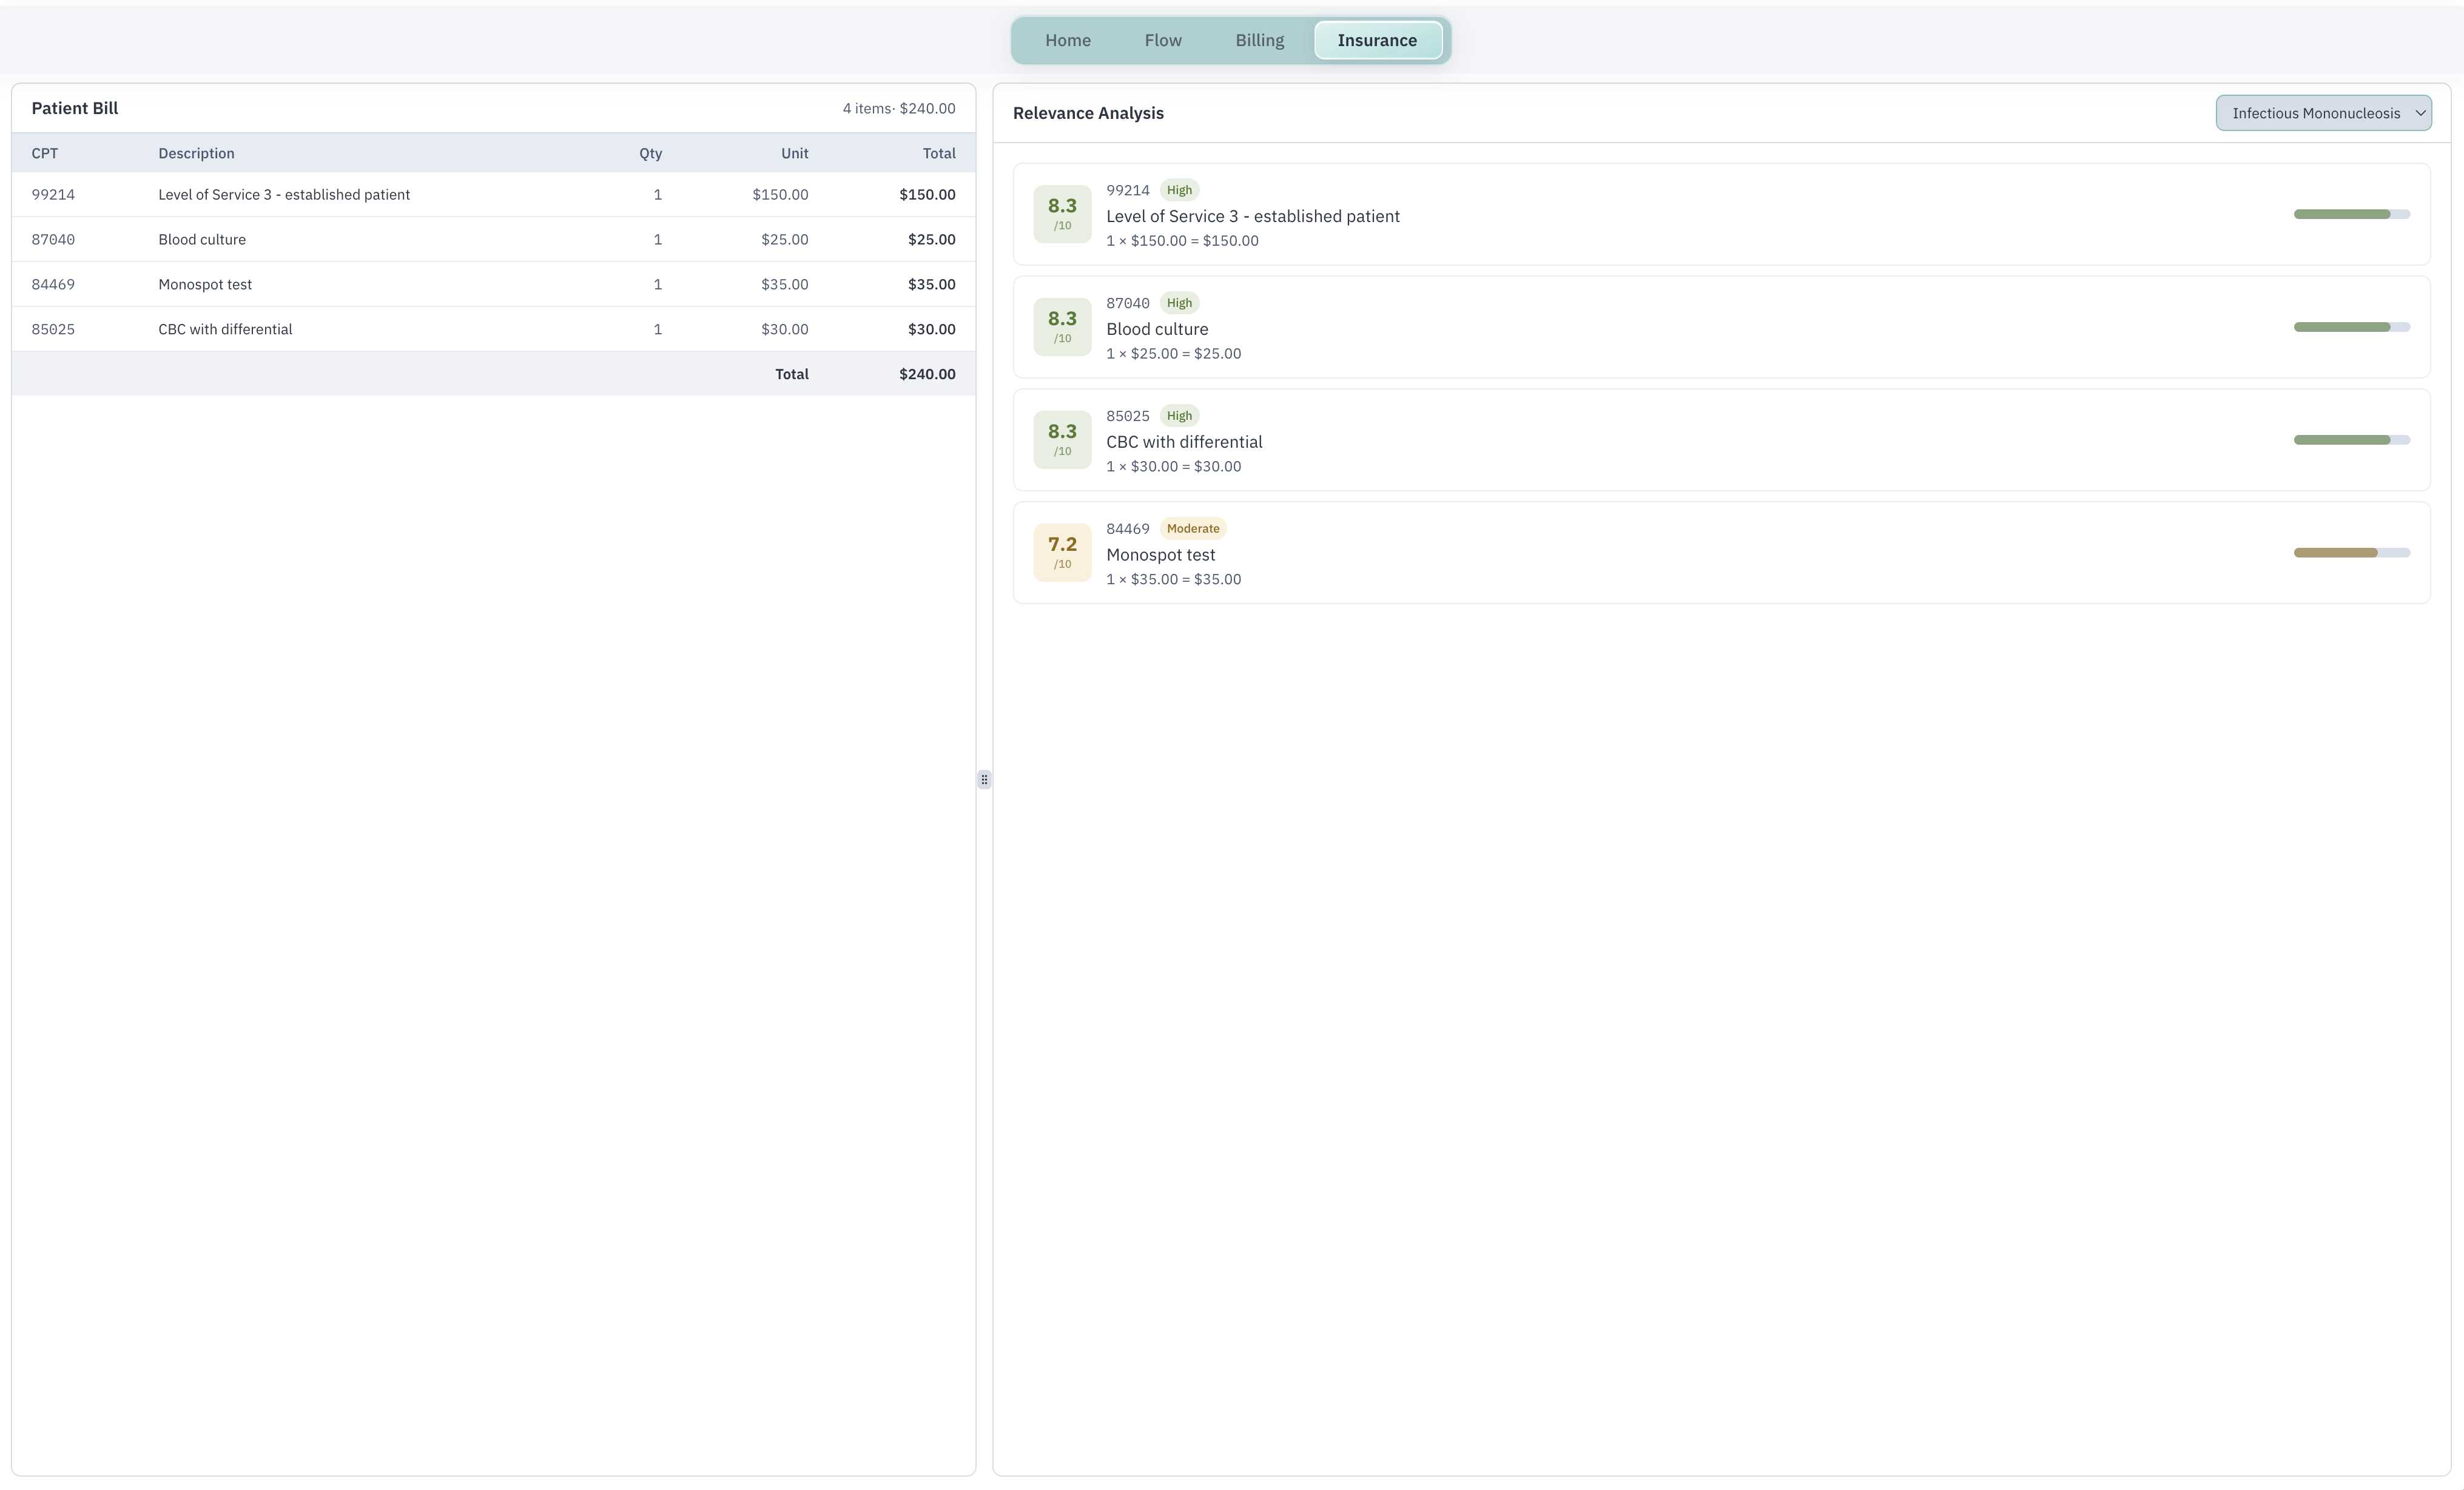This screenshot has width=2464, height=1490.
Task: Click the High tag next to 87040
Action: 1178,303
